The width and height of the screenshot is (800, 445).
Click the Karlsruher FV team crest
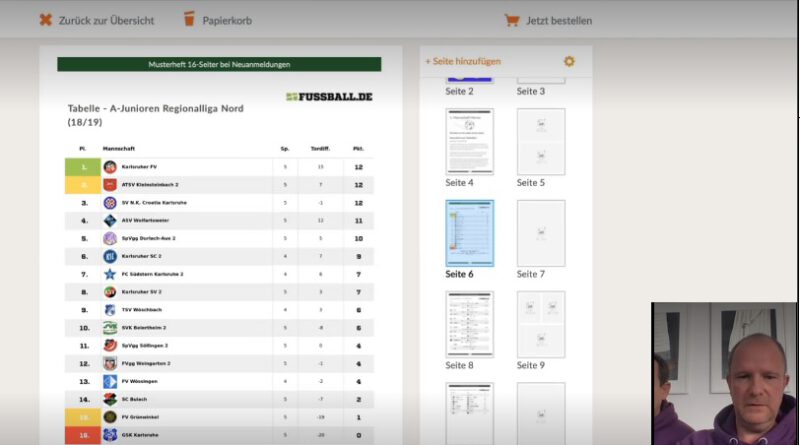(x=110, y=167)
